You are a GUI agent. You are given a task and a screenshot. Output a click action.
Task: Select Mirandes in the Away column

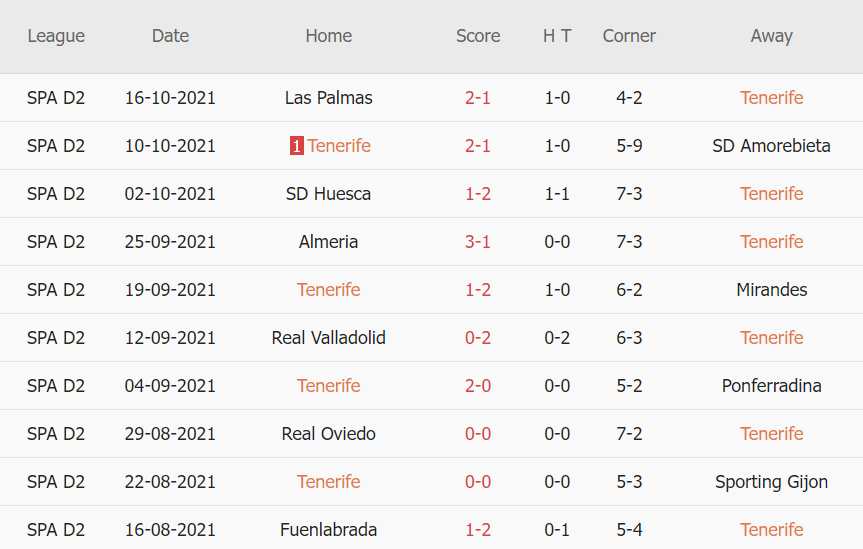click(x=771, y=290)
